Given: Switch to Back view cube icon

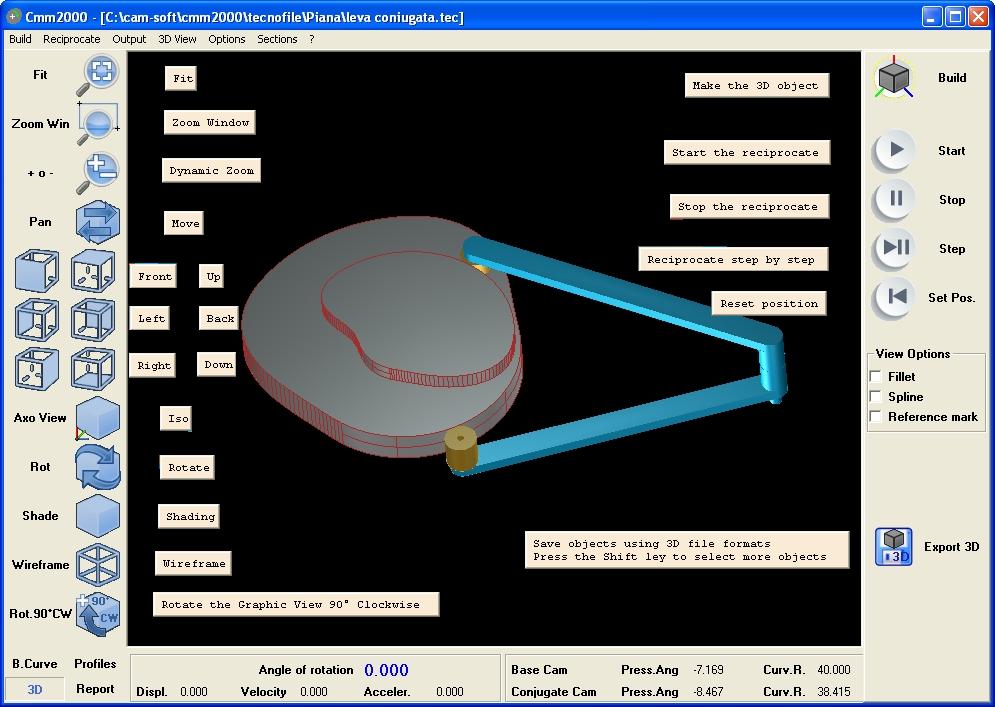Looking at the screenshot, I should tap(93, 320).
